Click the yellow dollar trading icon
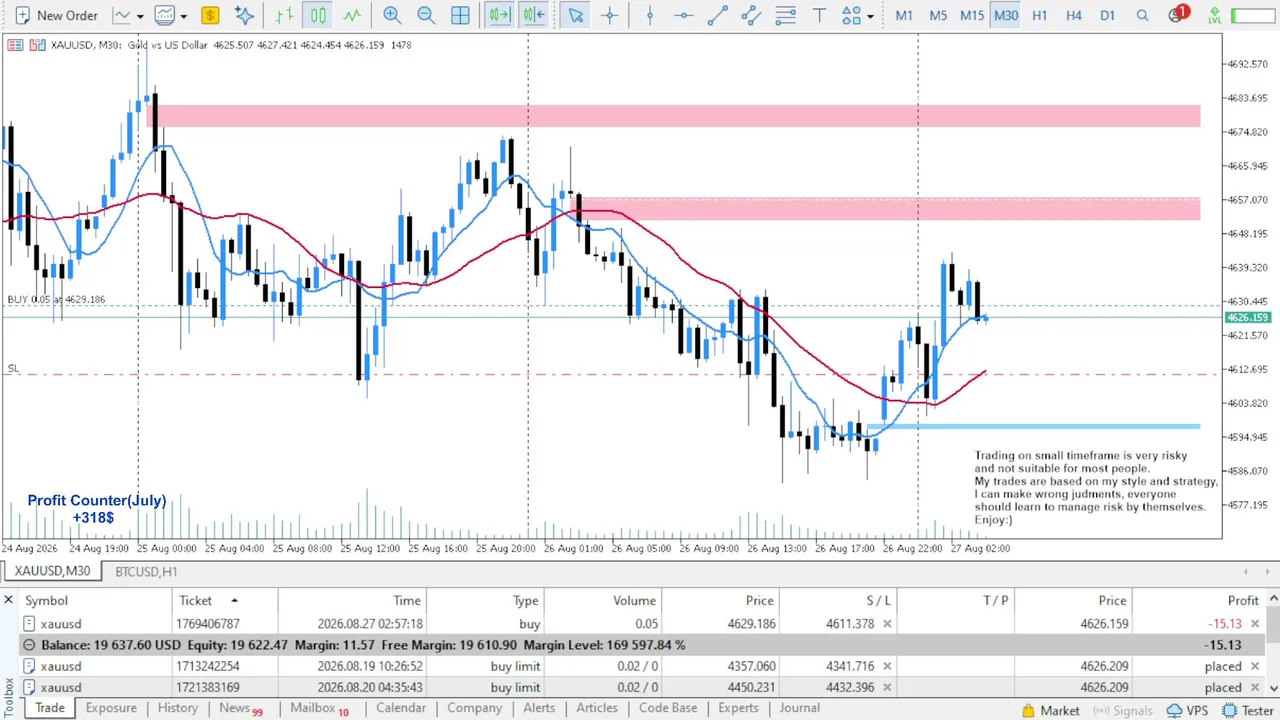The width and height of the screenshot is (1280, 720). click(x=210, y=15)
